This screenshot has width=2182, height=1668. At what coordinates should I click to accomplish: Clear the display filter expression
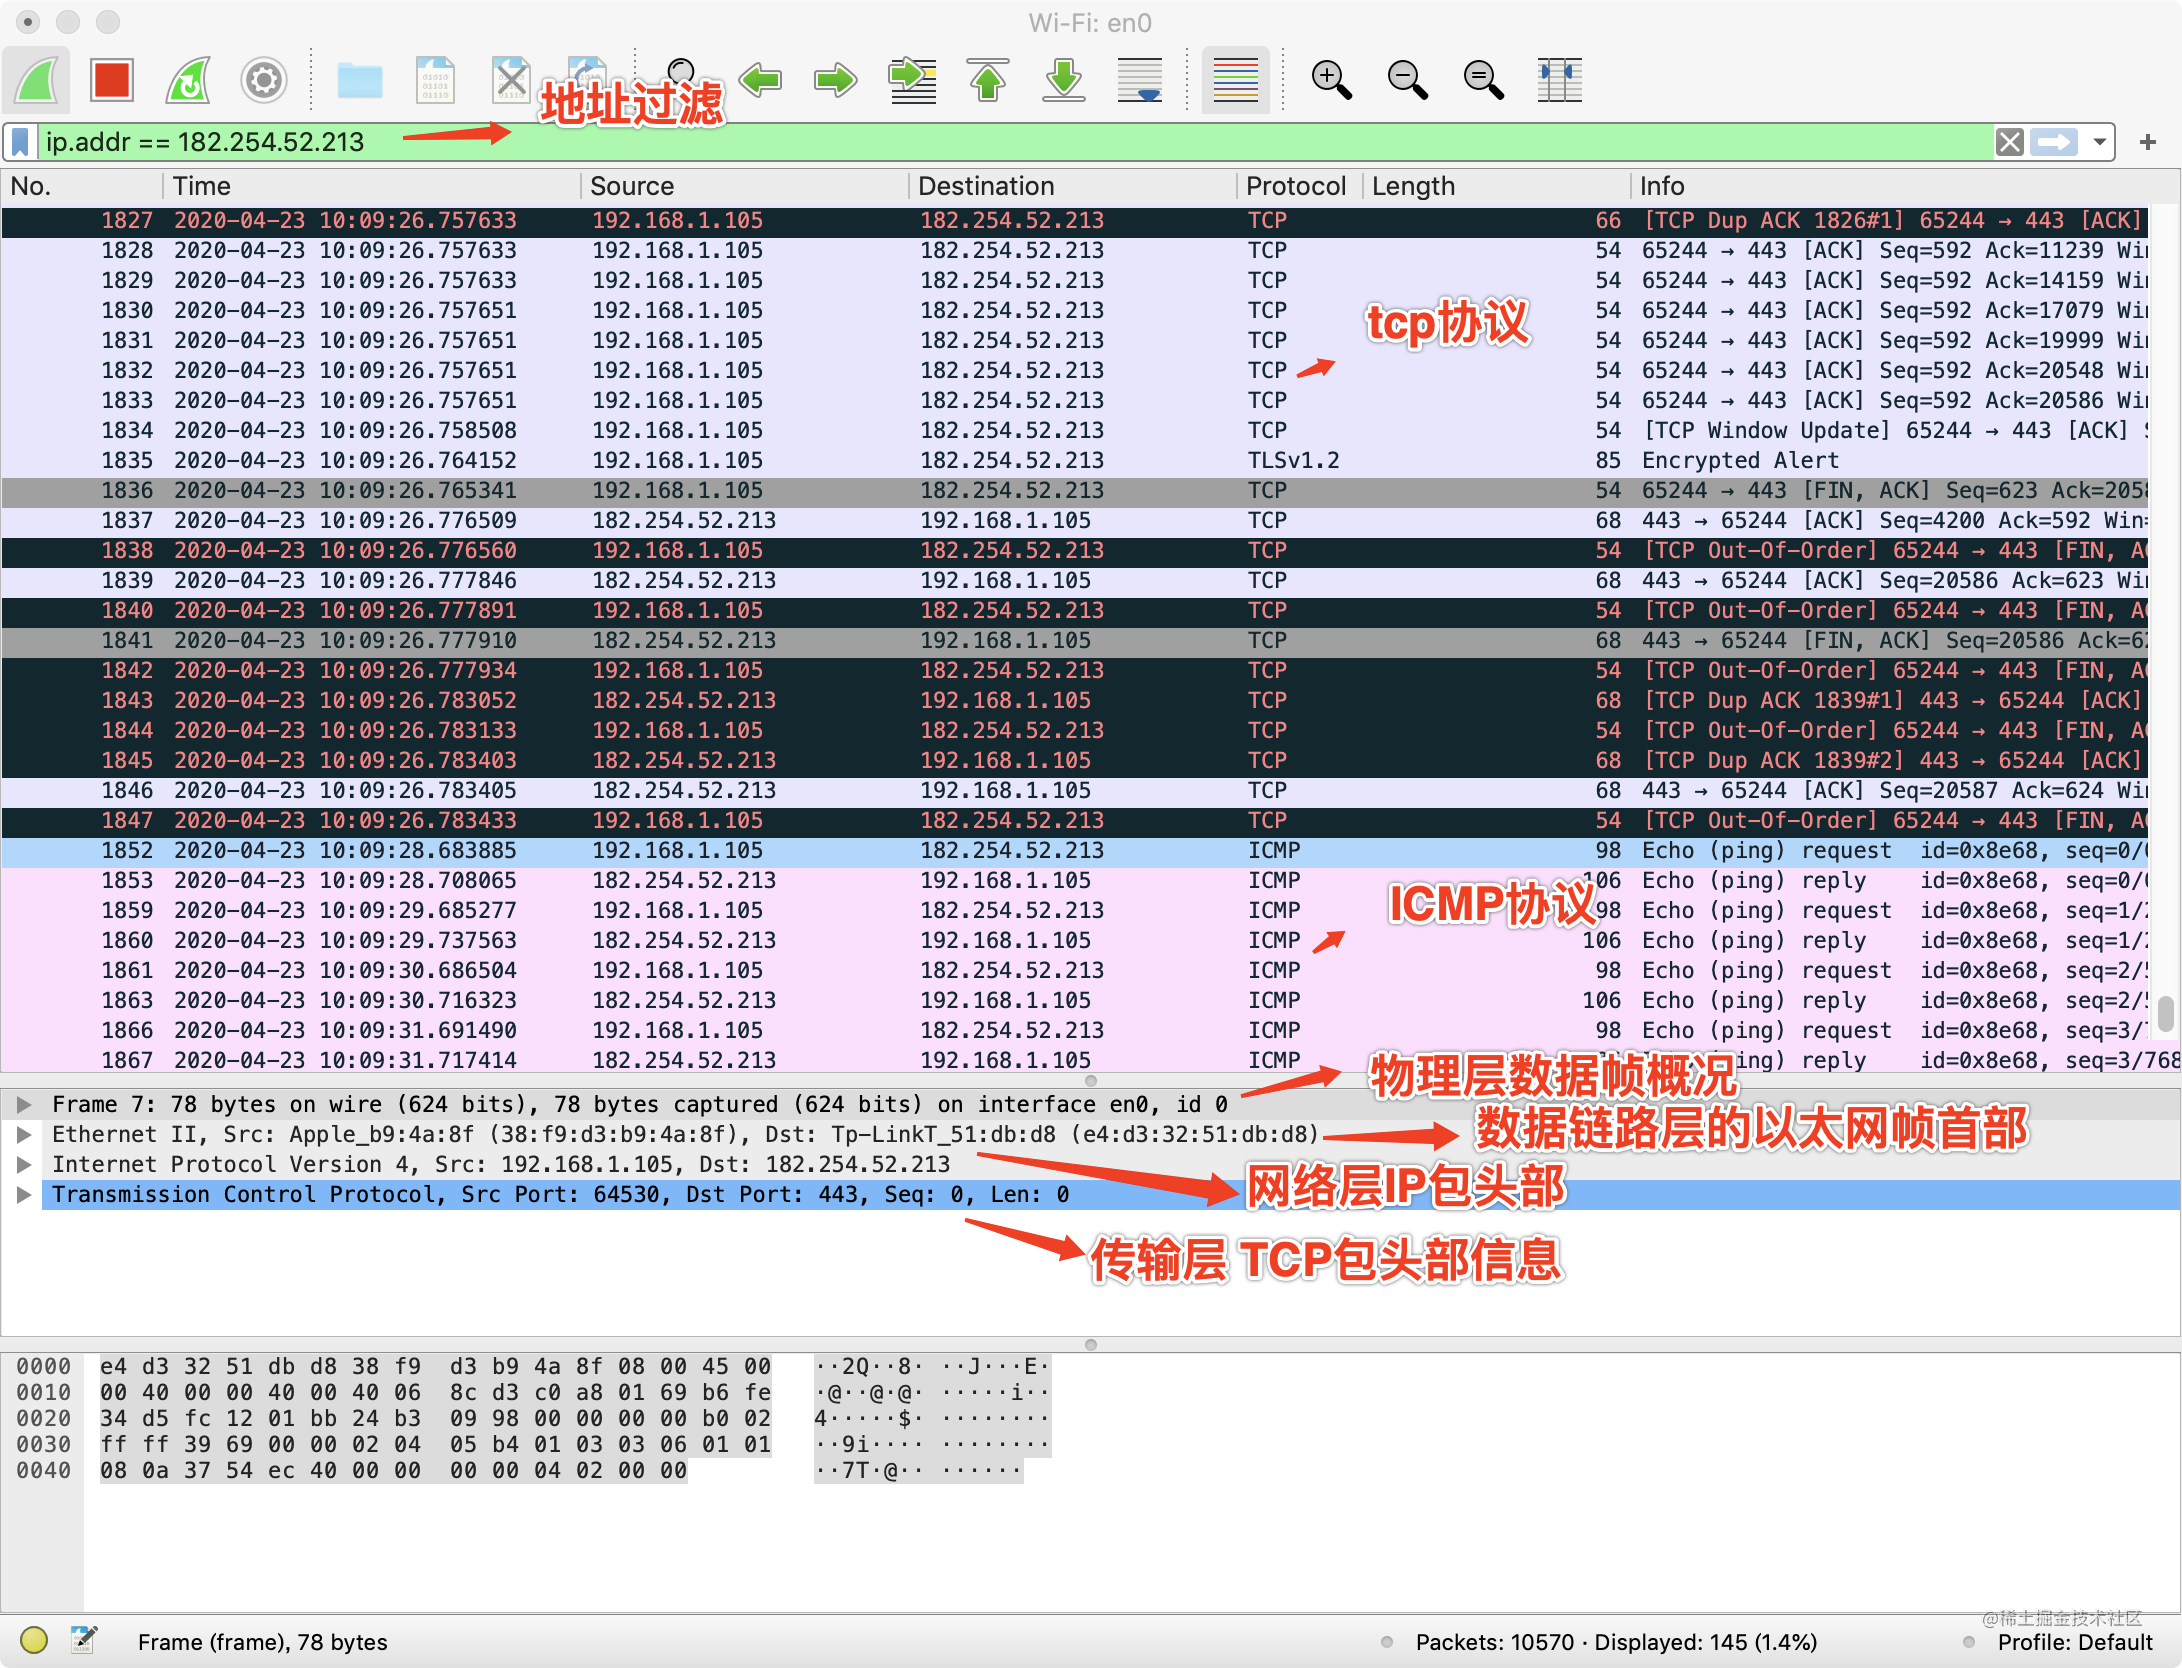[x=2010, y=141]
